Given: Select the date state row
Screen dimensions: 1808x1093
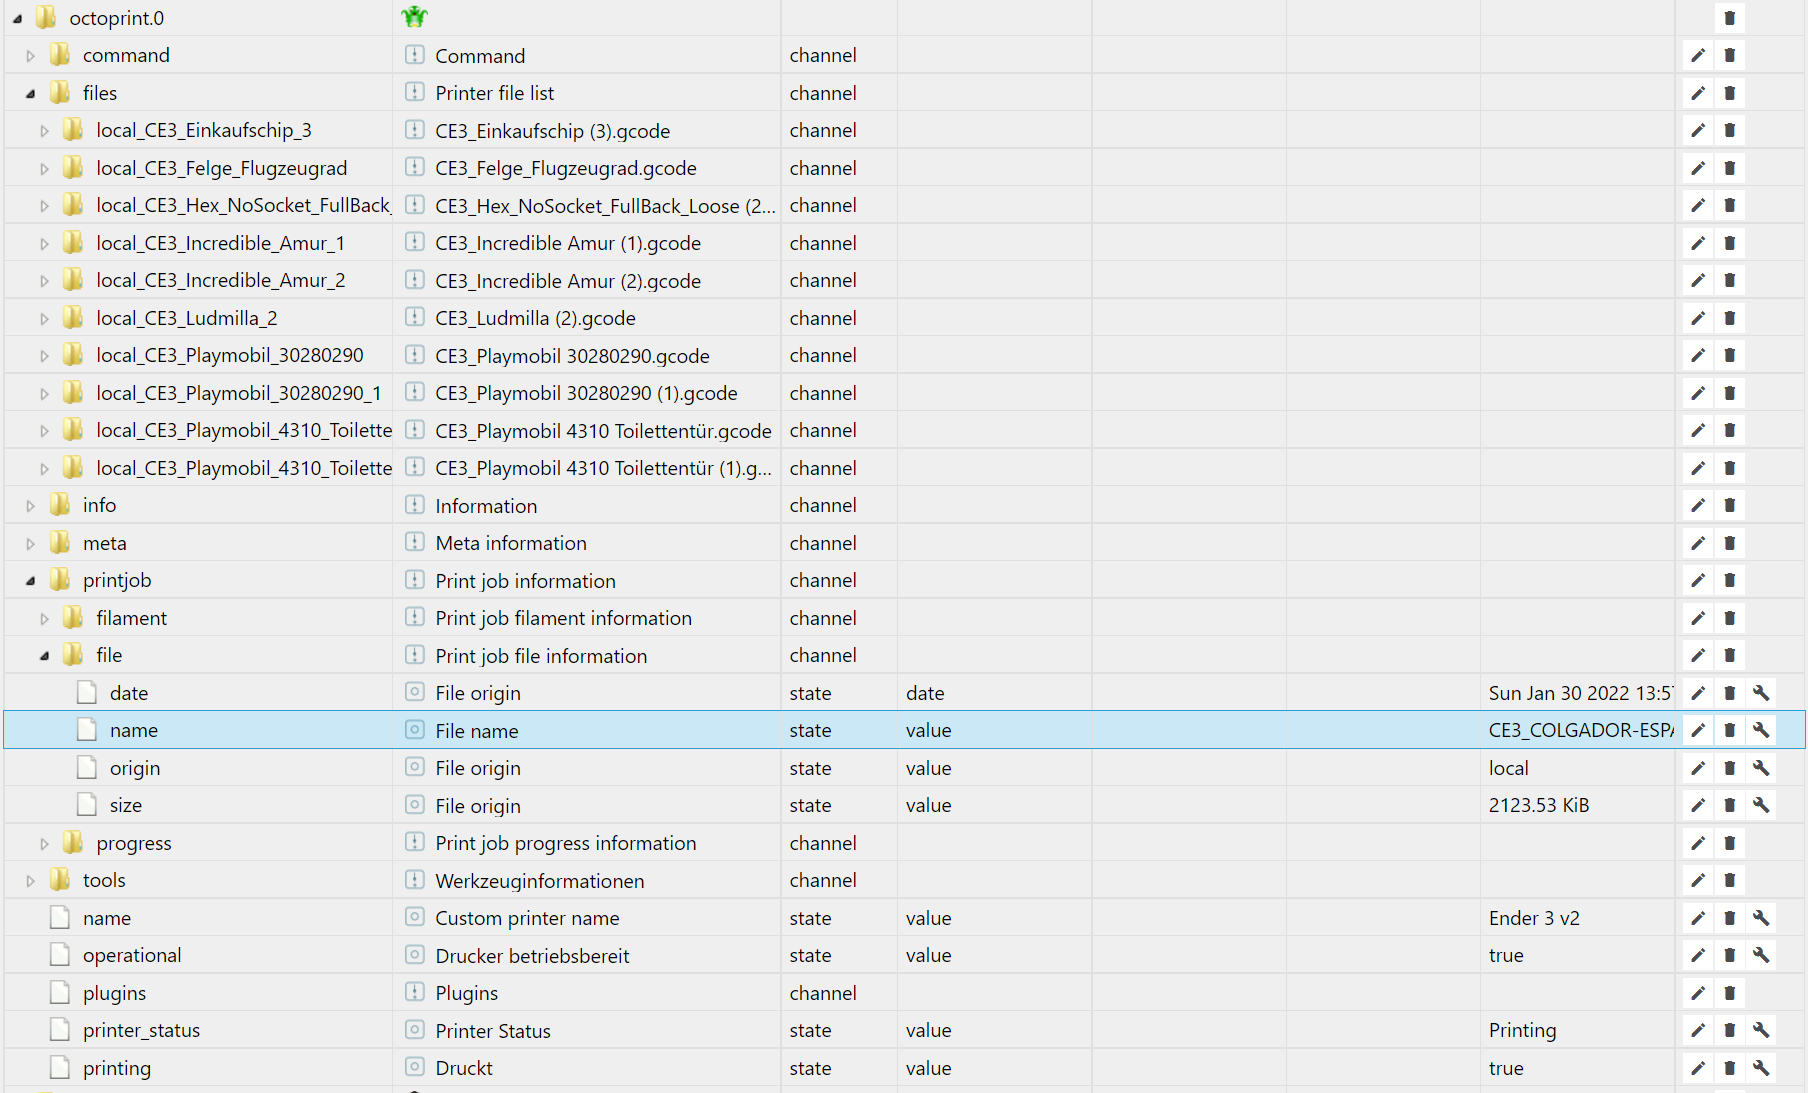Looking at the screenshot, I should [x=904, y=693].
